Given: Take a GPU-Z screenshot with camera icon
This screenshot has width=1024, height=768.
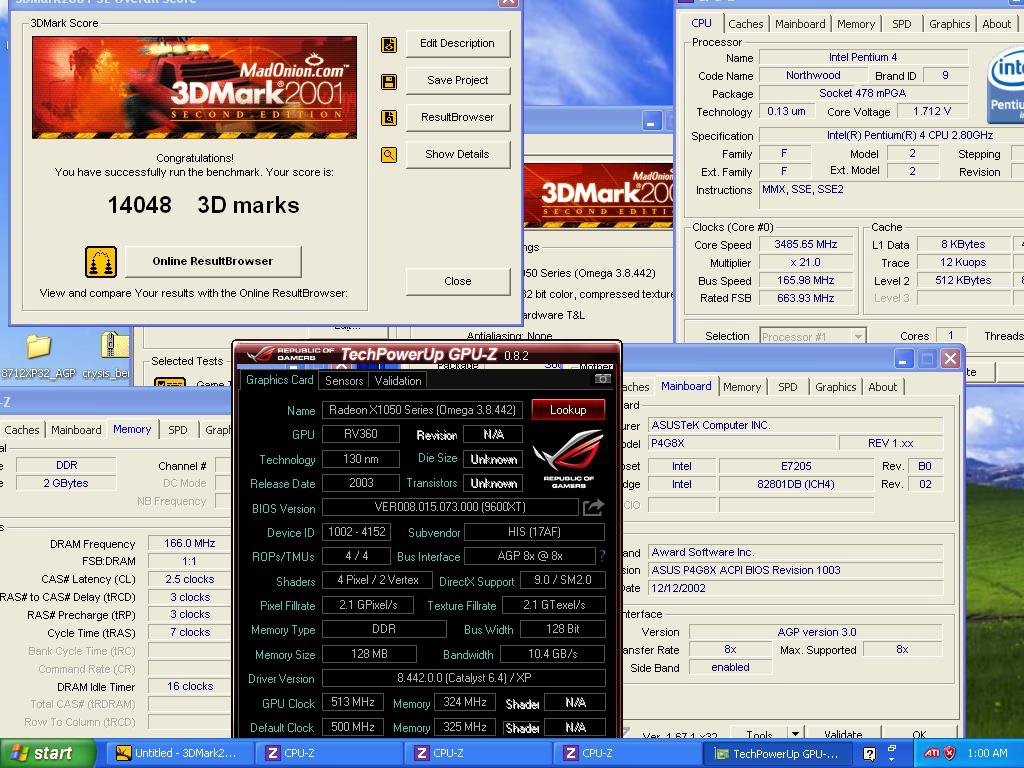Looking at the screenshot, I should click(602, 379).
